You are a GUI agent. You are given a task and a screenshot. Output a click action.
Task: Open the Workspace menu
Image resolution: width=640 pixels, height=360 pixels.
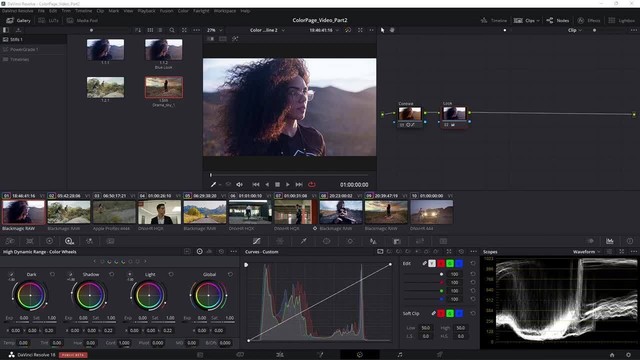click(x=225, y=11)
